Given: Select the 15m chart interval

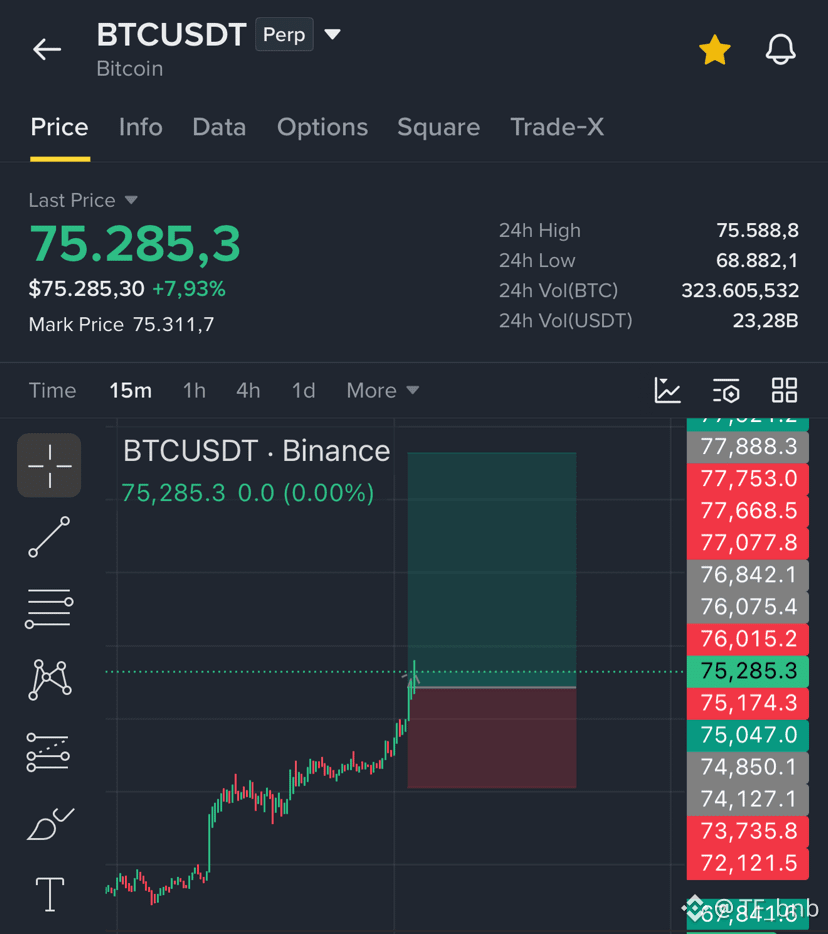Looking at the screenshot, I should tap(130, 391).
